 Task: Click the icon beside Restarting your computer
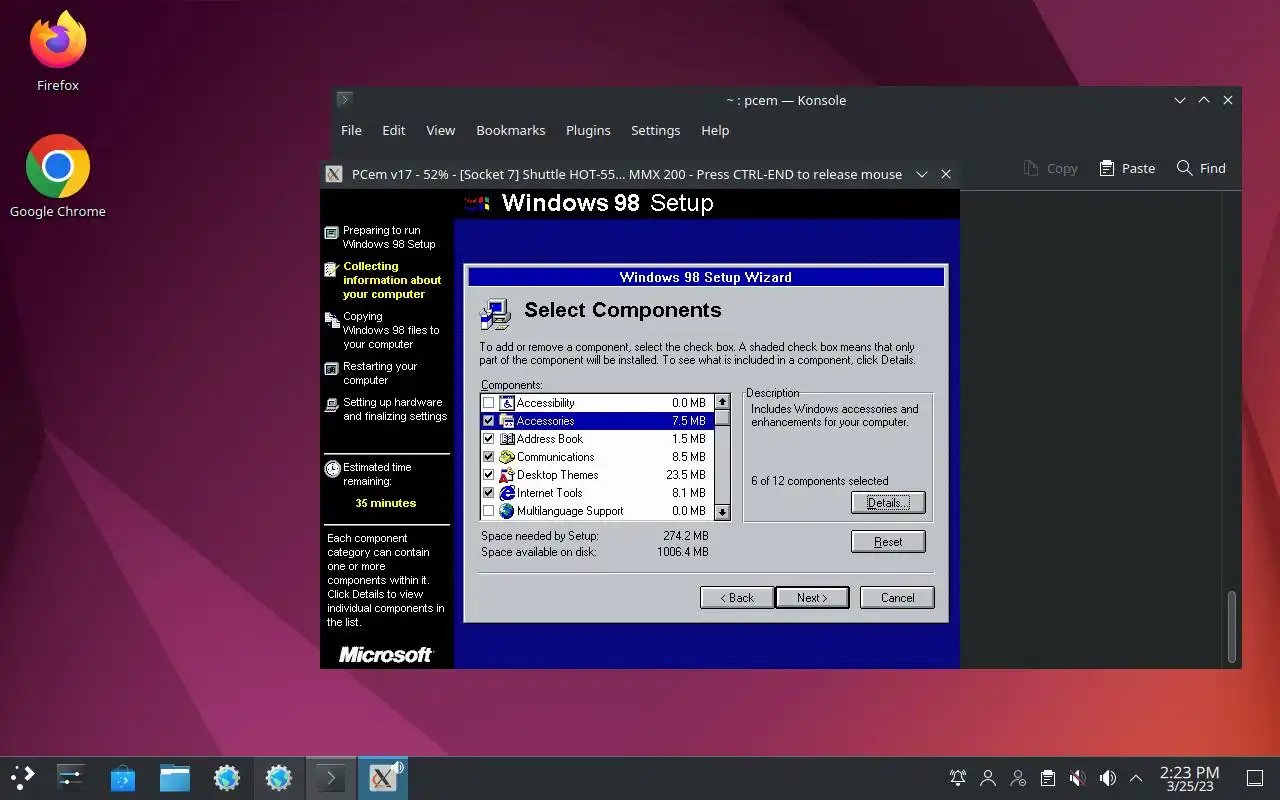click(332, 369)
